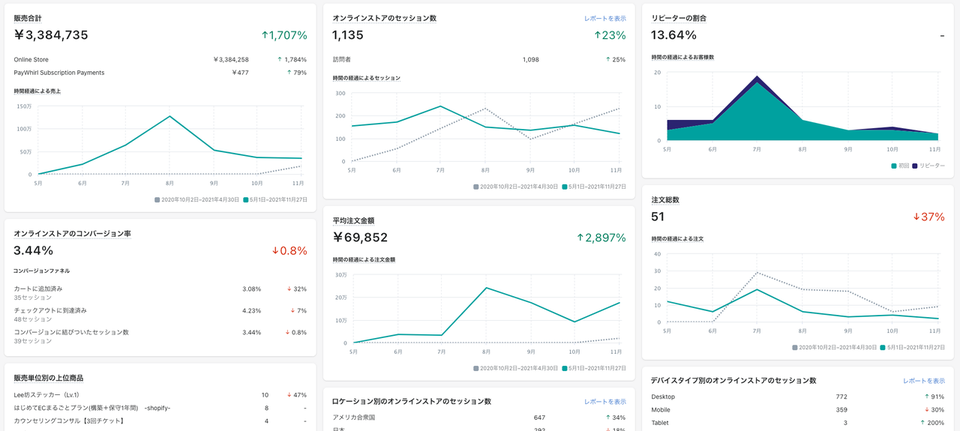Select the カウンセリングコンサル product row

pos(160,421)
